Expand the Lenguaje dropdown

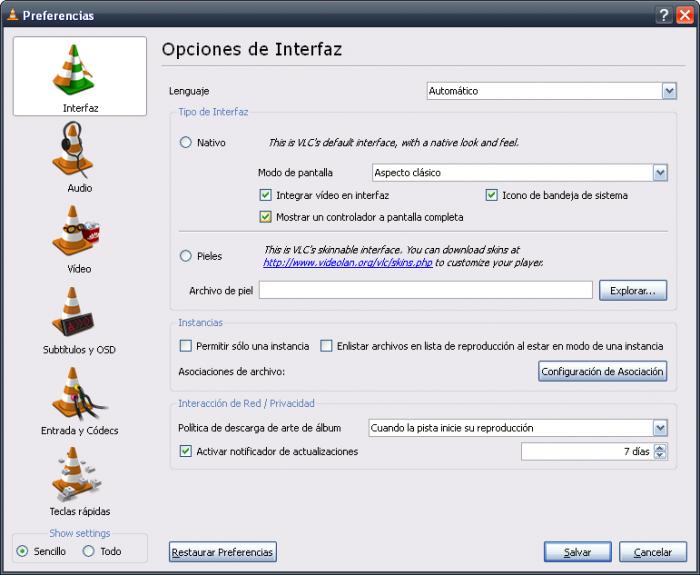tap(669, 91)
